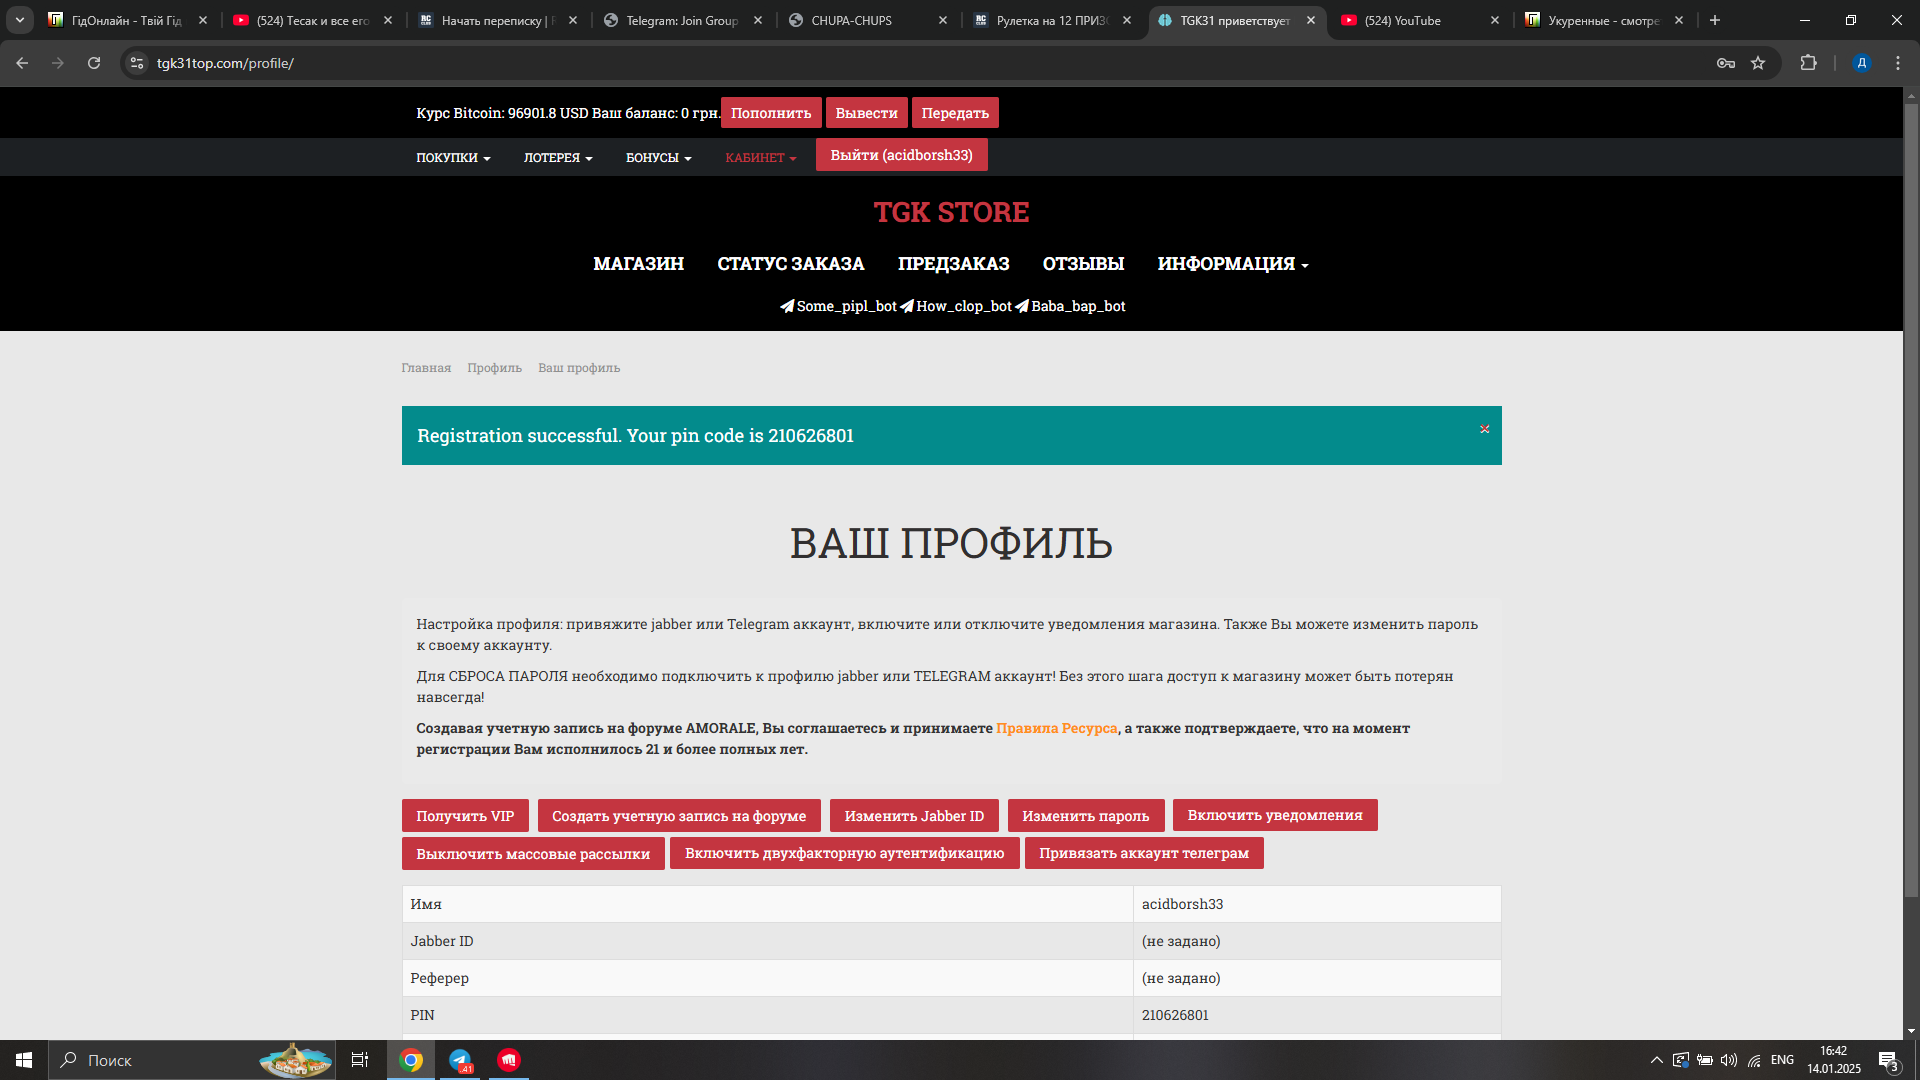Click the Изменить Jabber ID button
Screen dimensions: 1920x1080
pyautogui.click(x=914, y=816)
